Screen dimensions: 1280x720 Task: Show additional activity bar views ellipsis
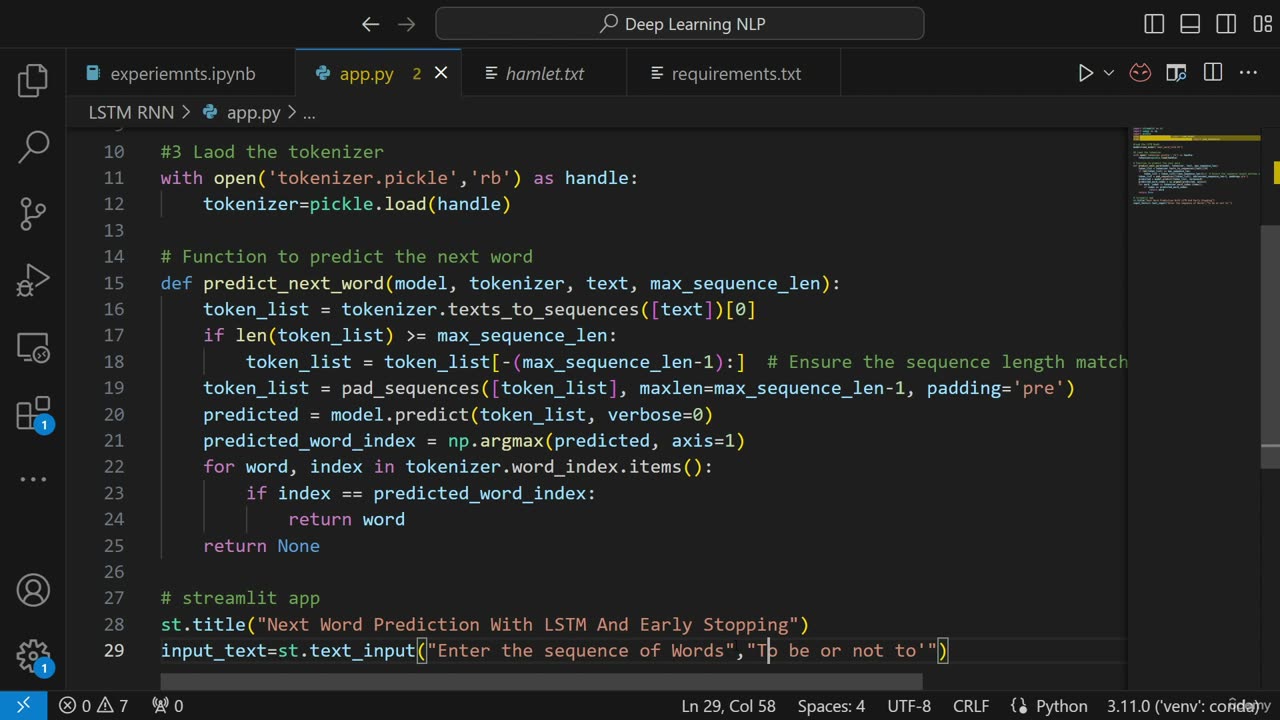coord(33,479)
